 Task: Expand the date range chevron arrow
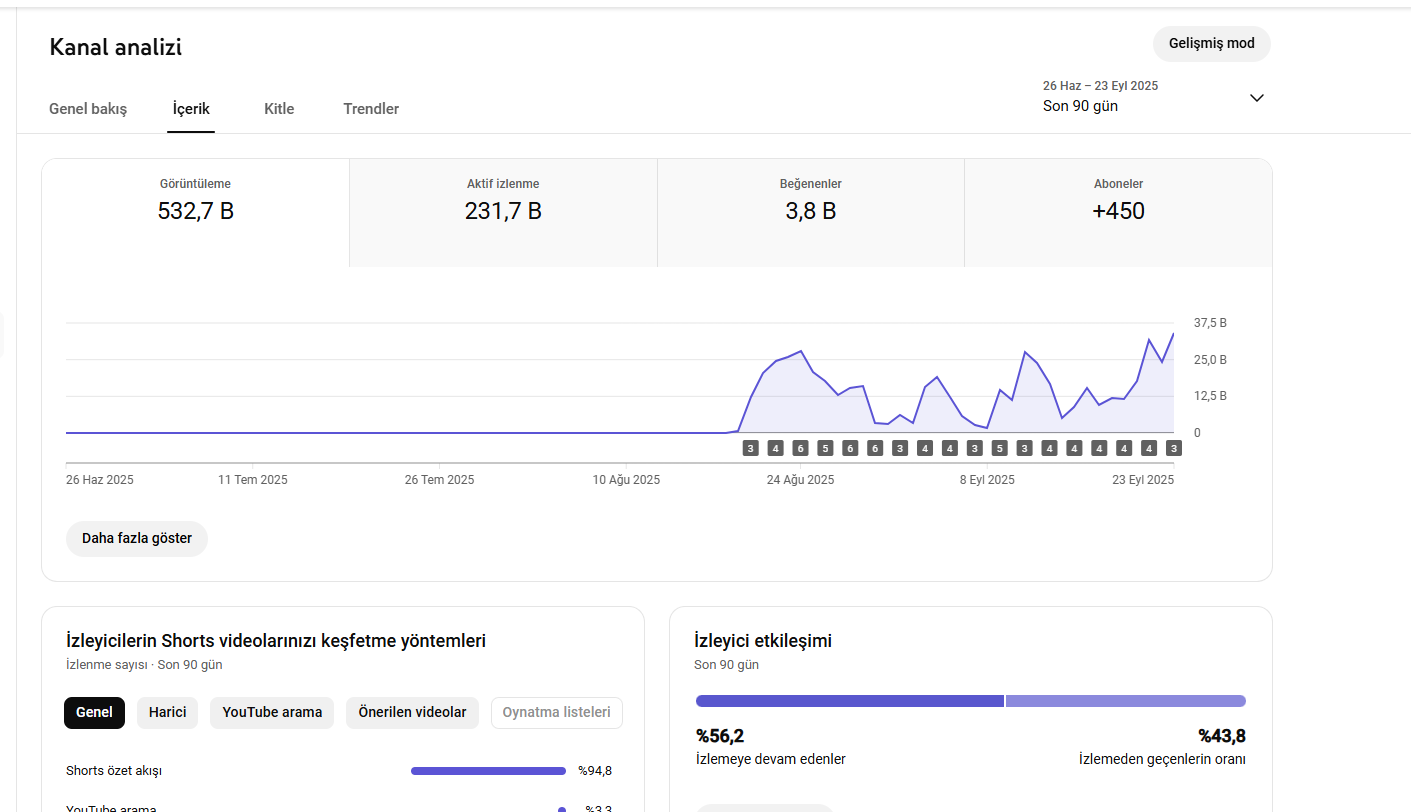[x=1257, y=98]
